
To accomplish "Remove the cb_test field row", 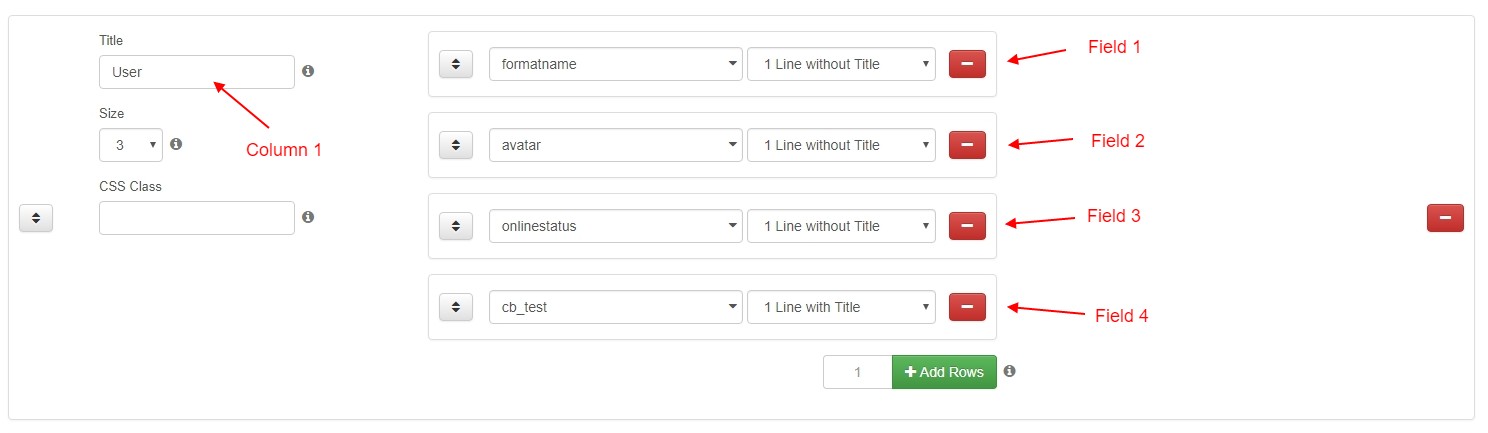I will pos(967,307).
